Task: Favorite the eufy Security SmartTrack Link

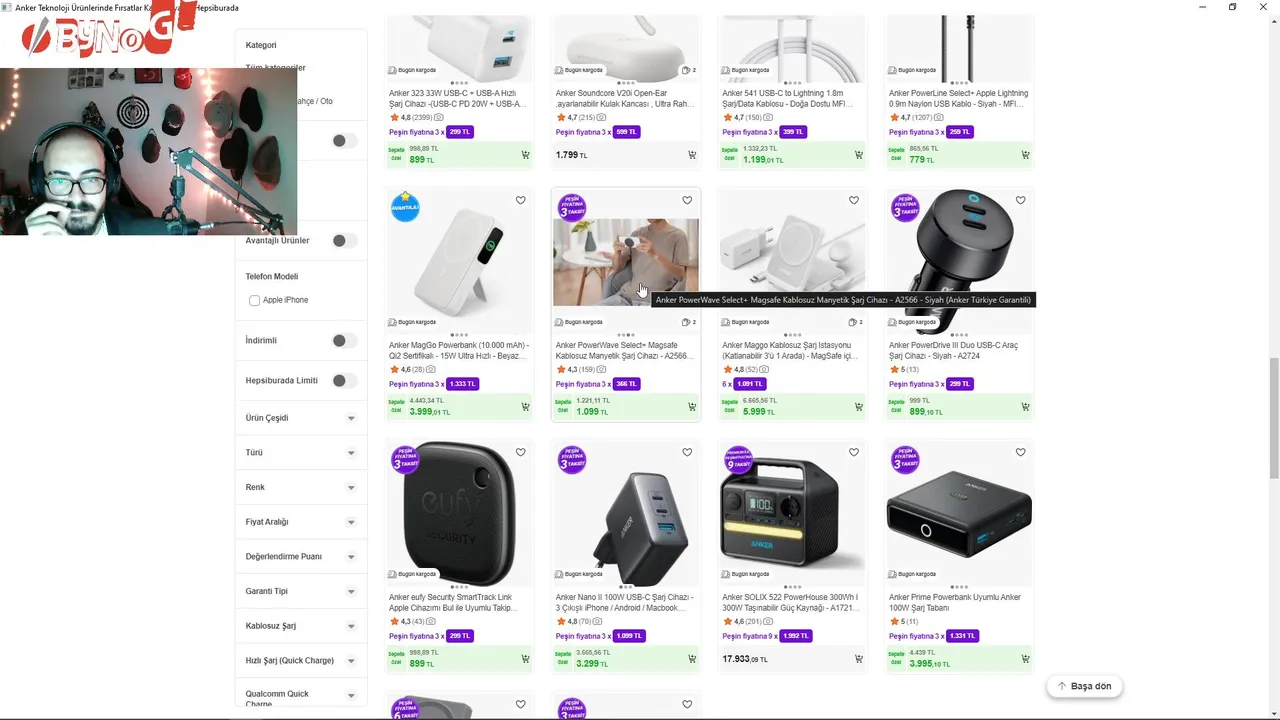Action: [520, 452]
